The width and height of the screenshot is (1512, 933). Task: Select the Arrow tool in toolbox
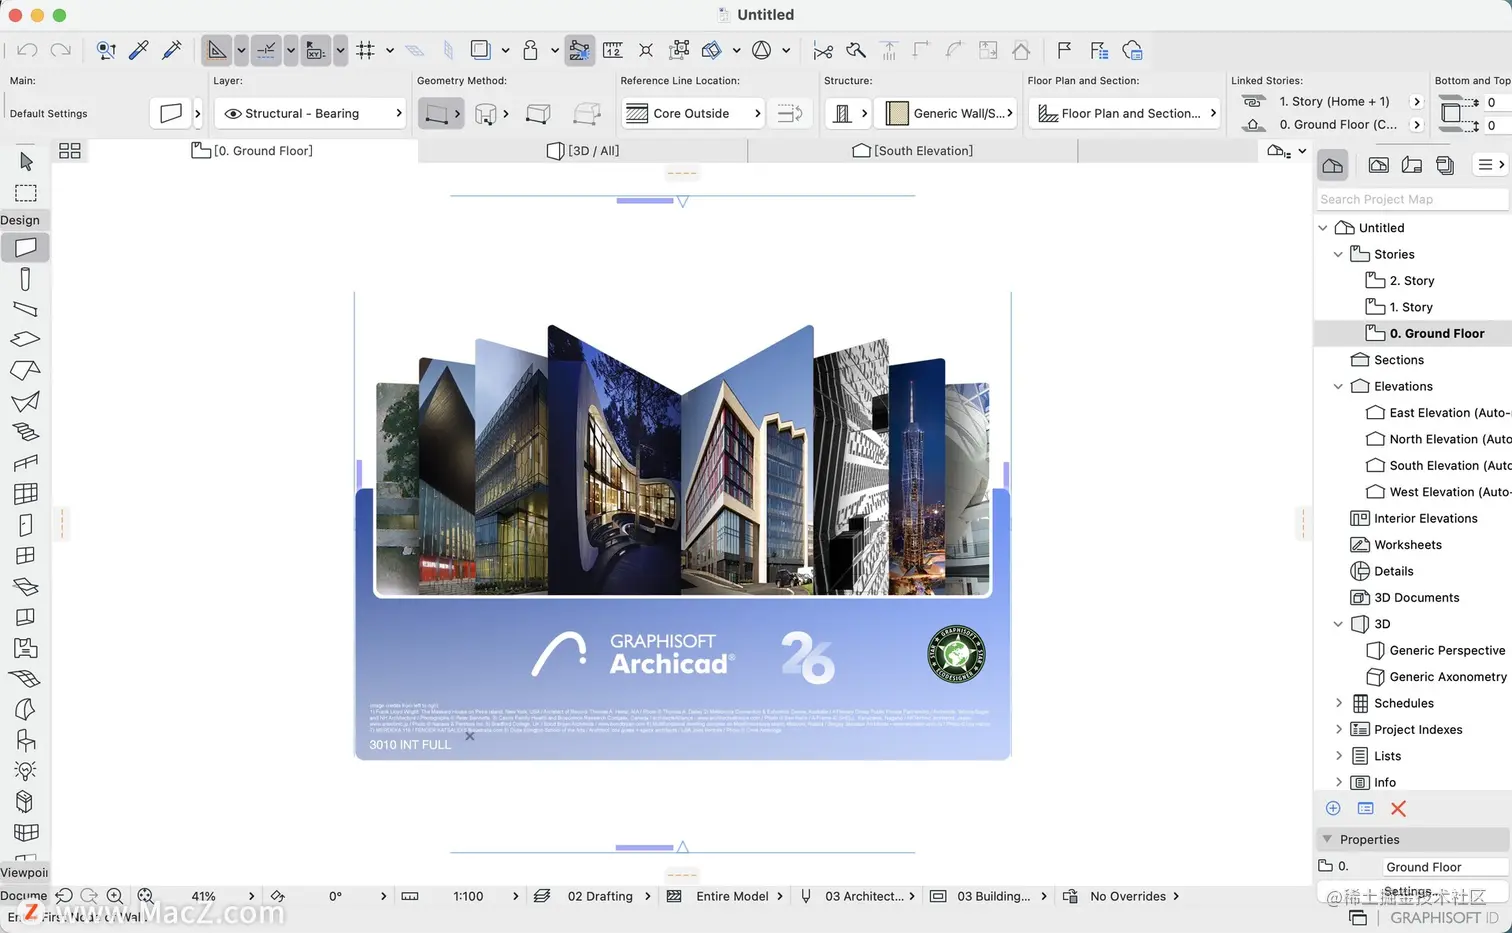[x=26, y=161]
